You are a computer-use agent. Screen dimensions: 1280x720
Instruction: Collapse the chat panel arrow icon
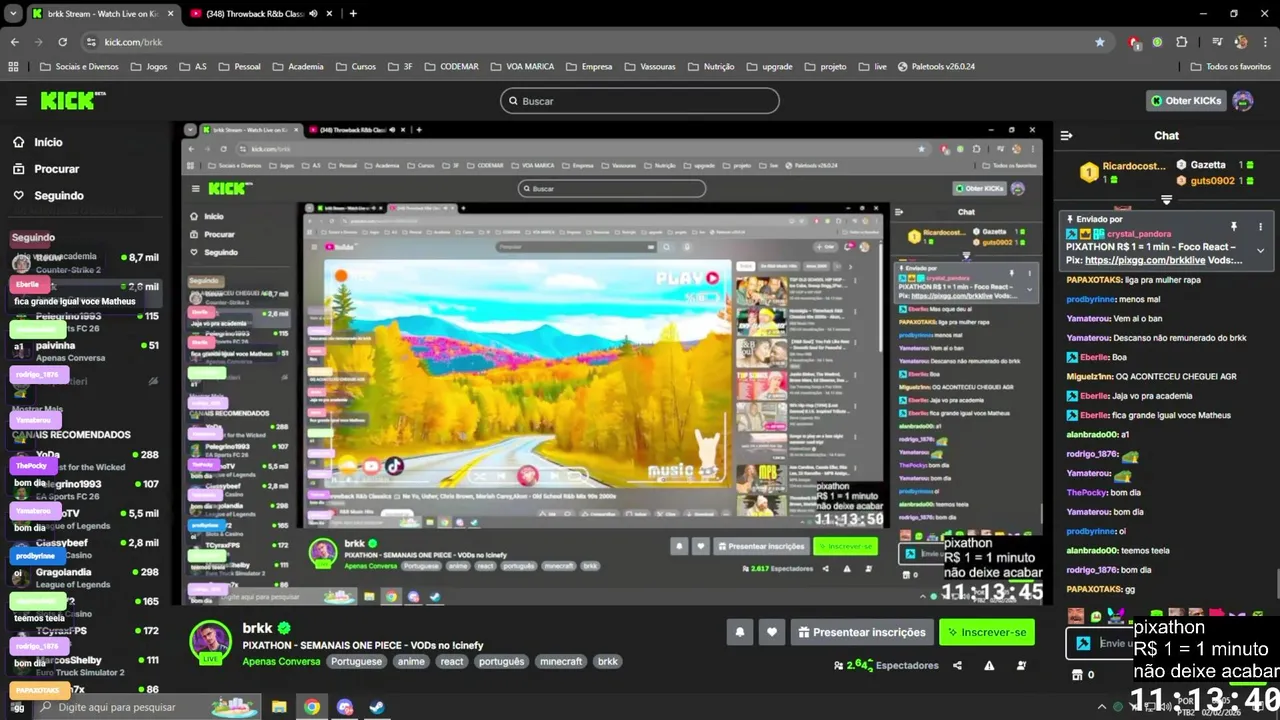pyautogui.click(x=1066, y=136)
